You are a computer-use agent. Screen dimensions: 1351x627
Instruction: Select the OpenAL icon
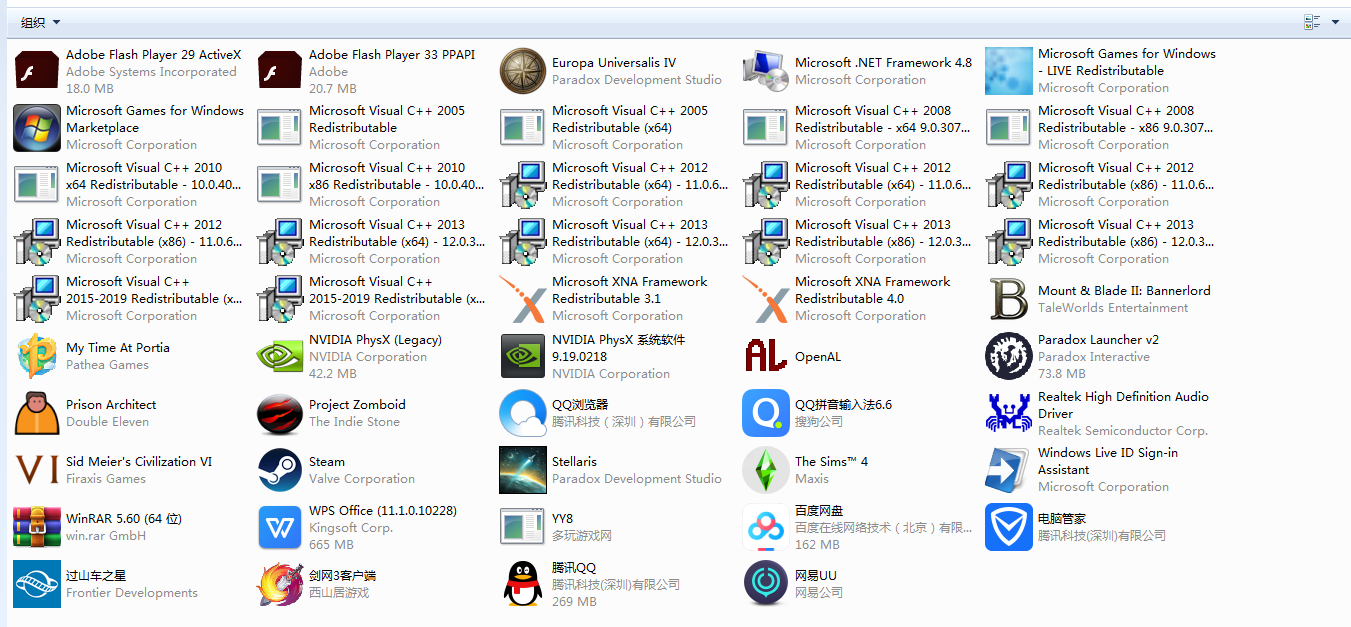click(x=766, y=356)
